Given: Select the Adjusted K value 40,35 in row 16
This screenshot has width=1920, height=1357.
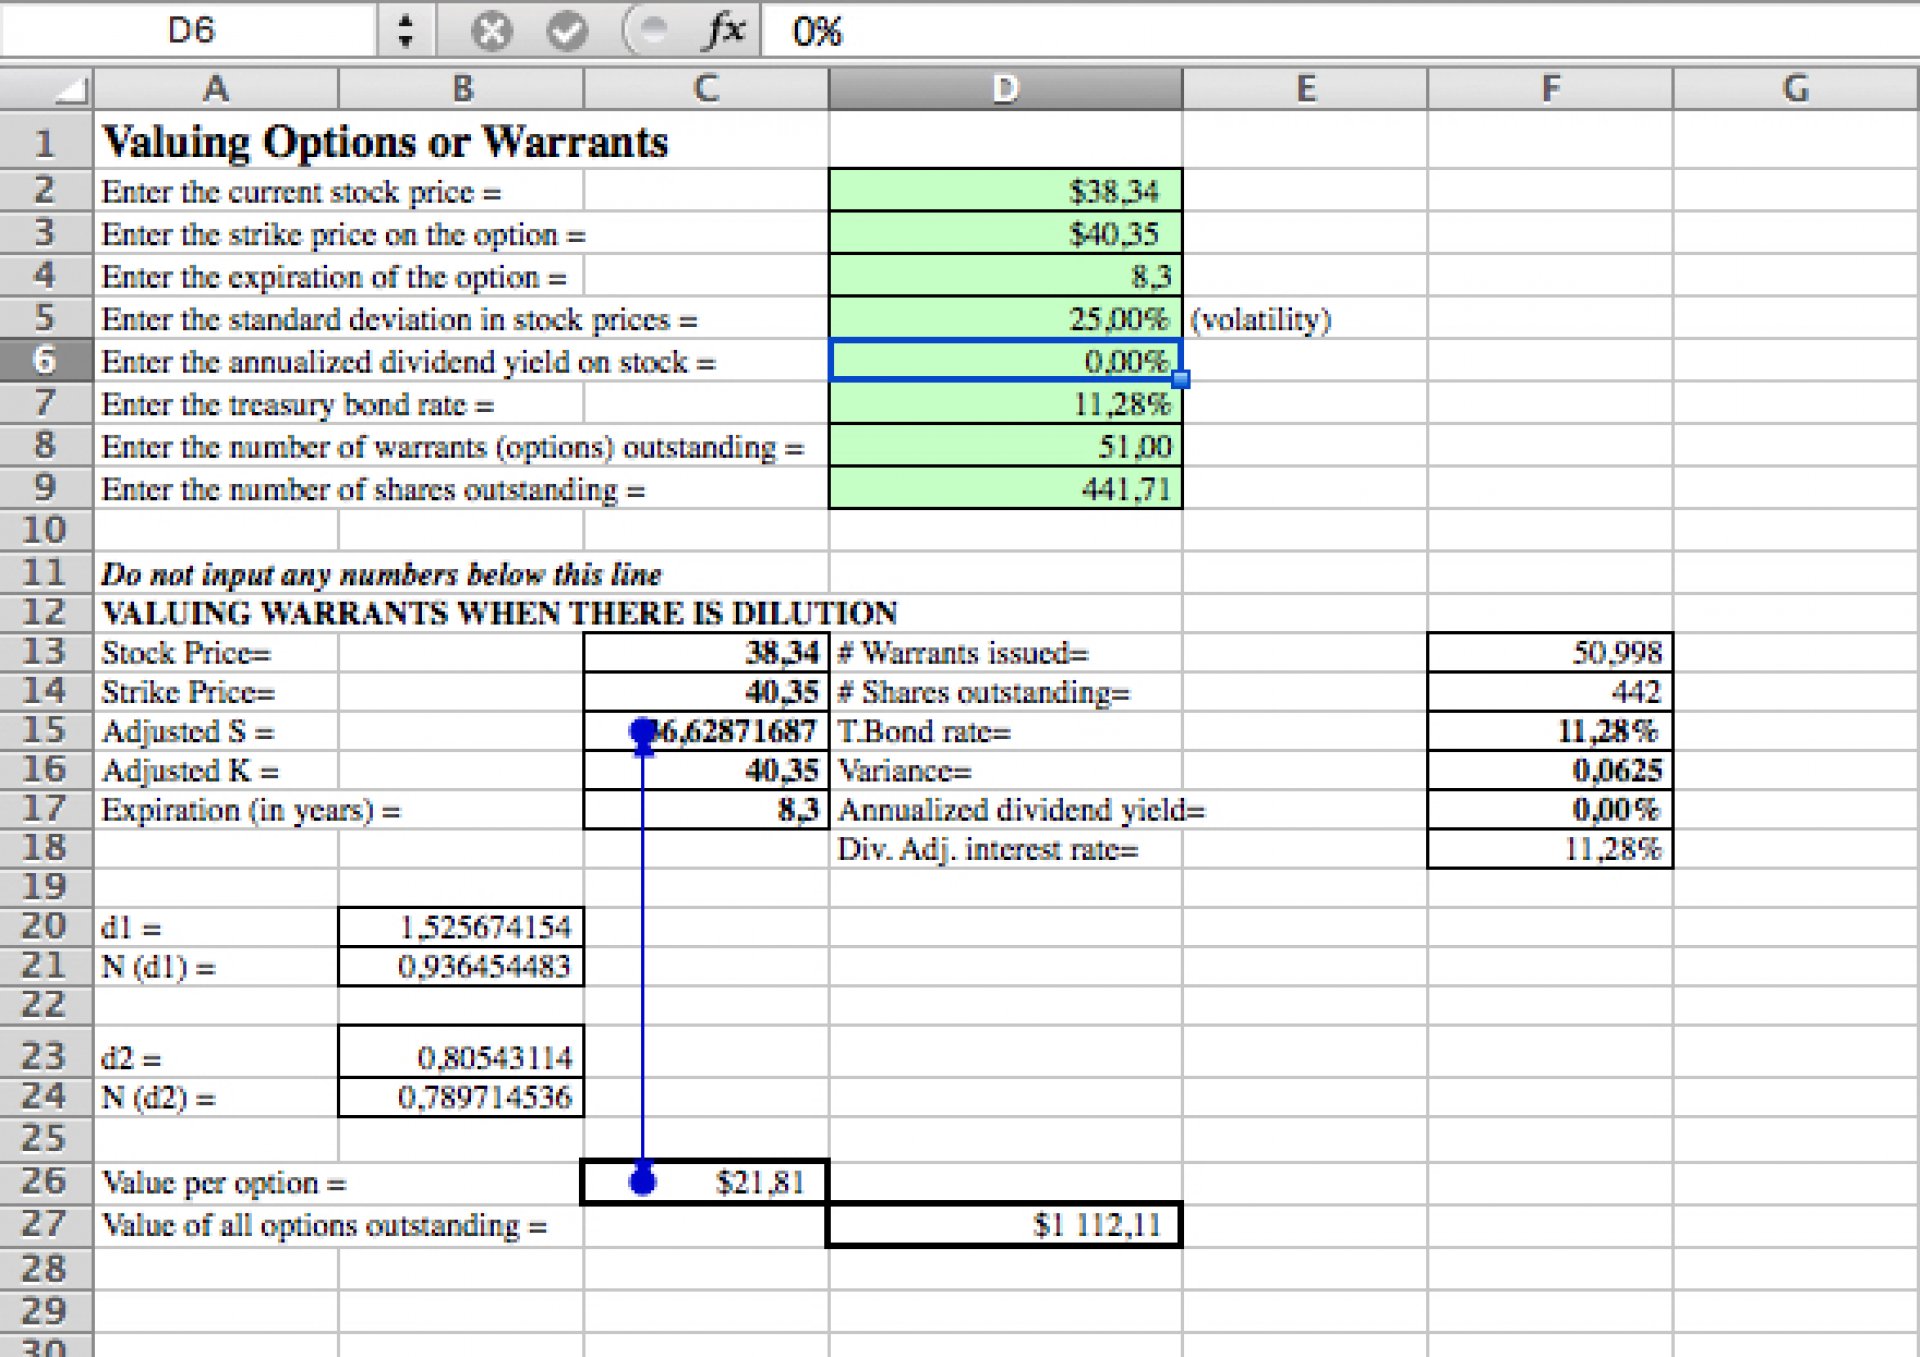Looking at the screenshot, I should 706,770.
